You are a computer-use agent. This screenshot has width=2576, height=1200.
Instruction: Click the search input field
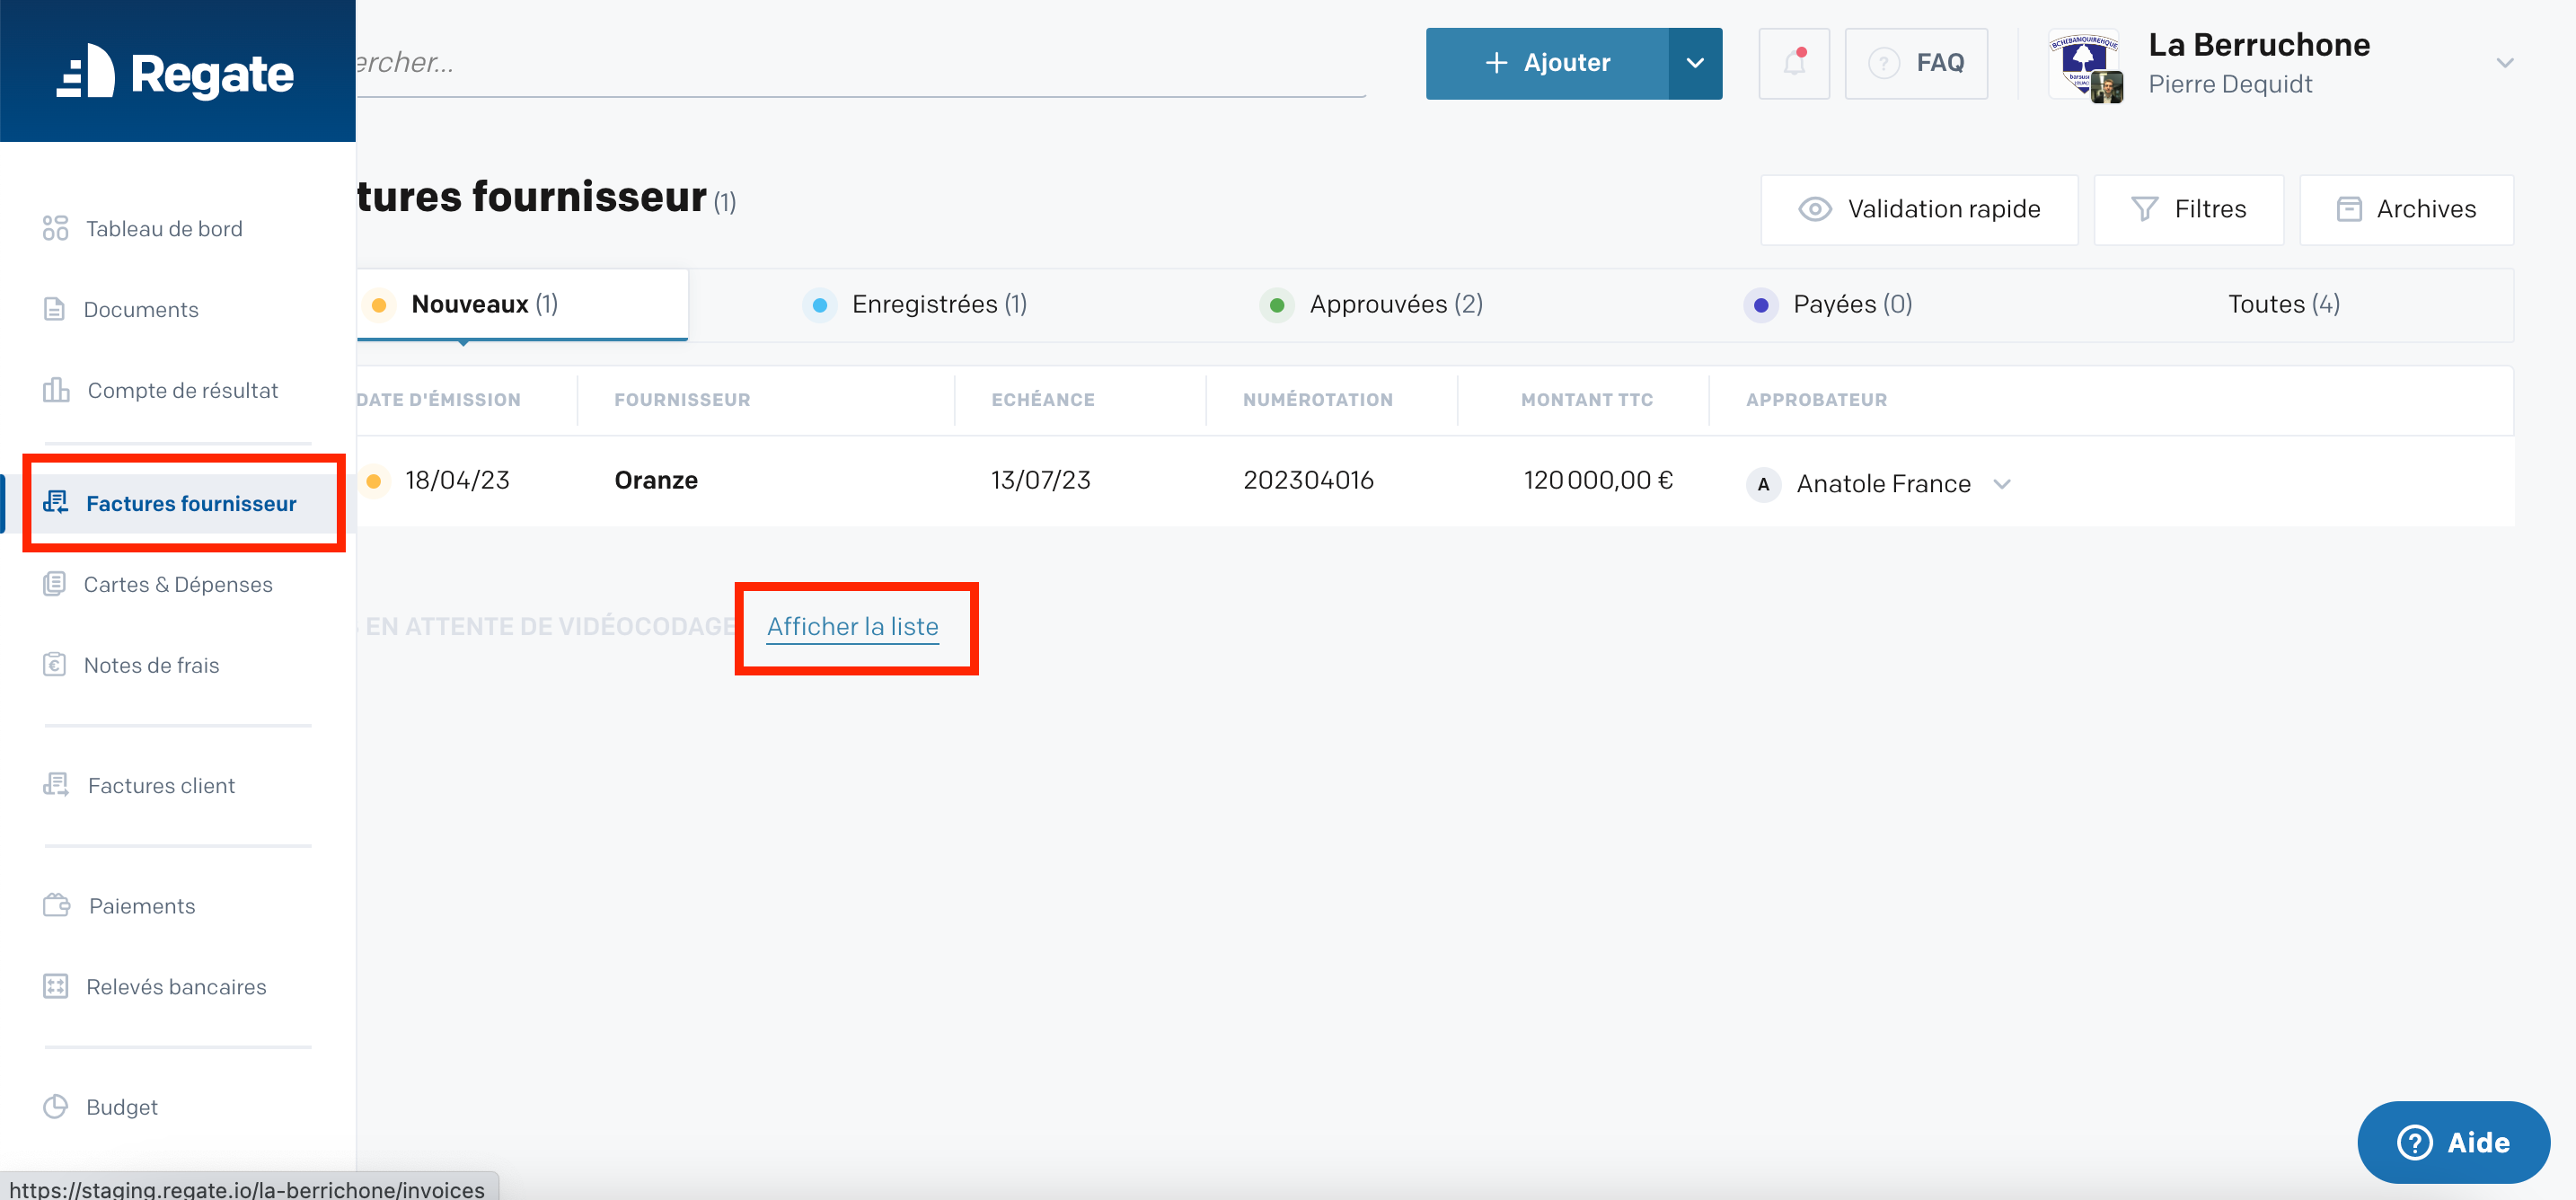click(x=861, y=63)
